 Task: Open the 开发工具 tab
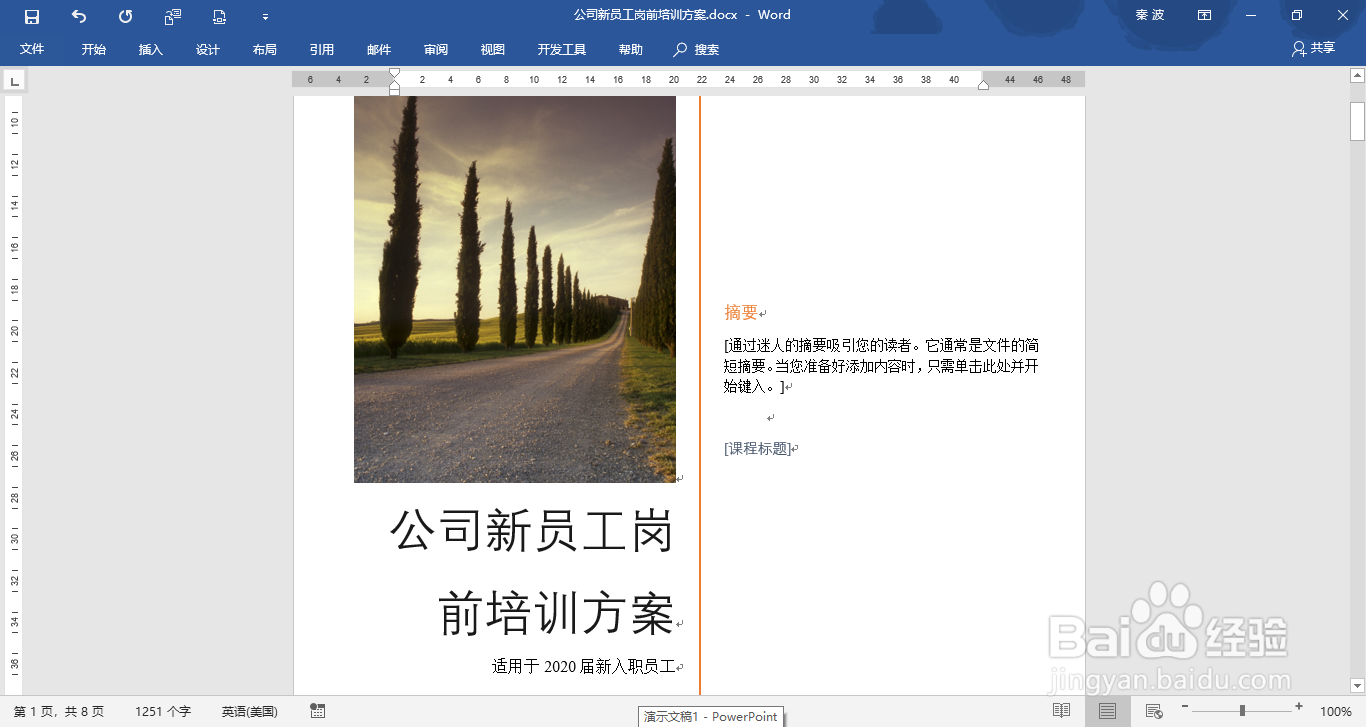point(562,49)
